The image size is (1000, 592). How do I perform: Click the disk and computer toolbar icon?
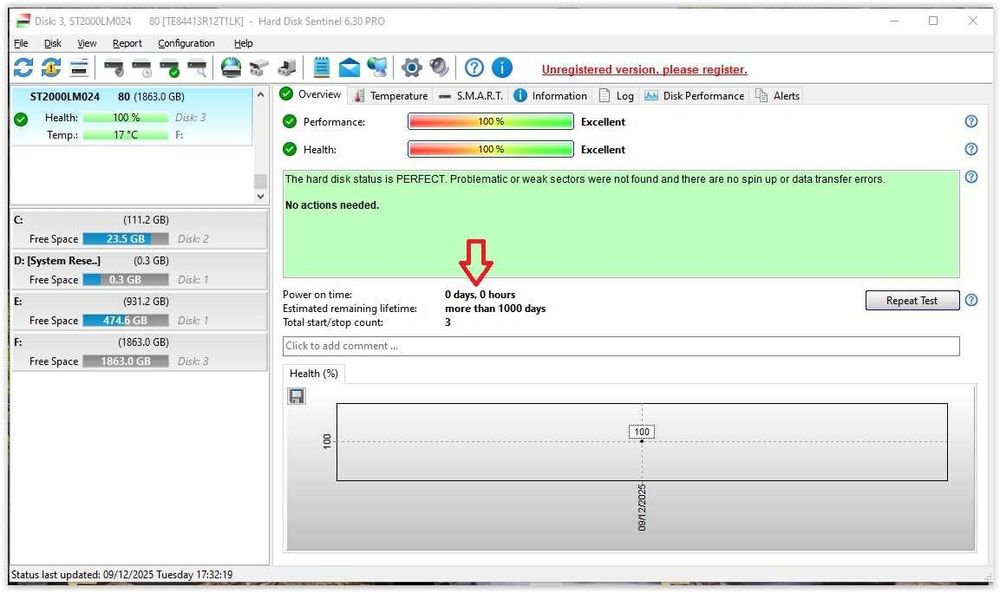[x=287, y=67]
